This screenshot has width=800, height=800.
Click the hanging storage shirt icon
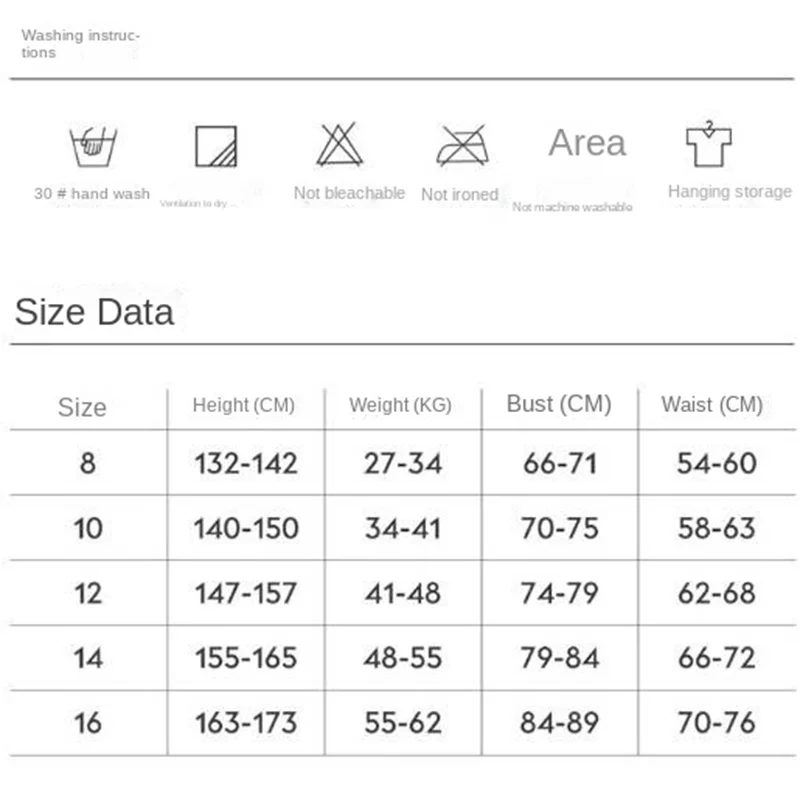pos(709,144)
